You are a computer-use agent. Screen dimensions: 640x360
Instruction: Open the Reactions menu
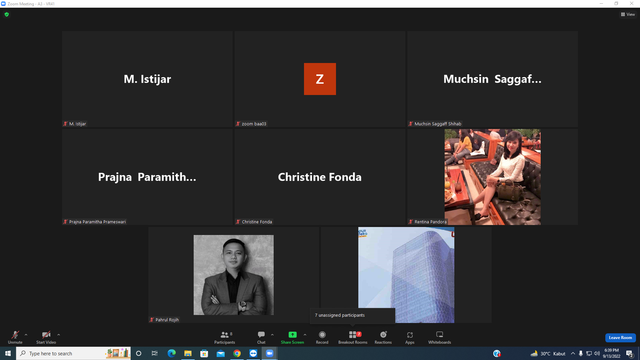383,337
